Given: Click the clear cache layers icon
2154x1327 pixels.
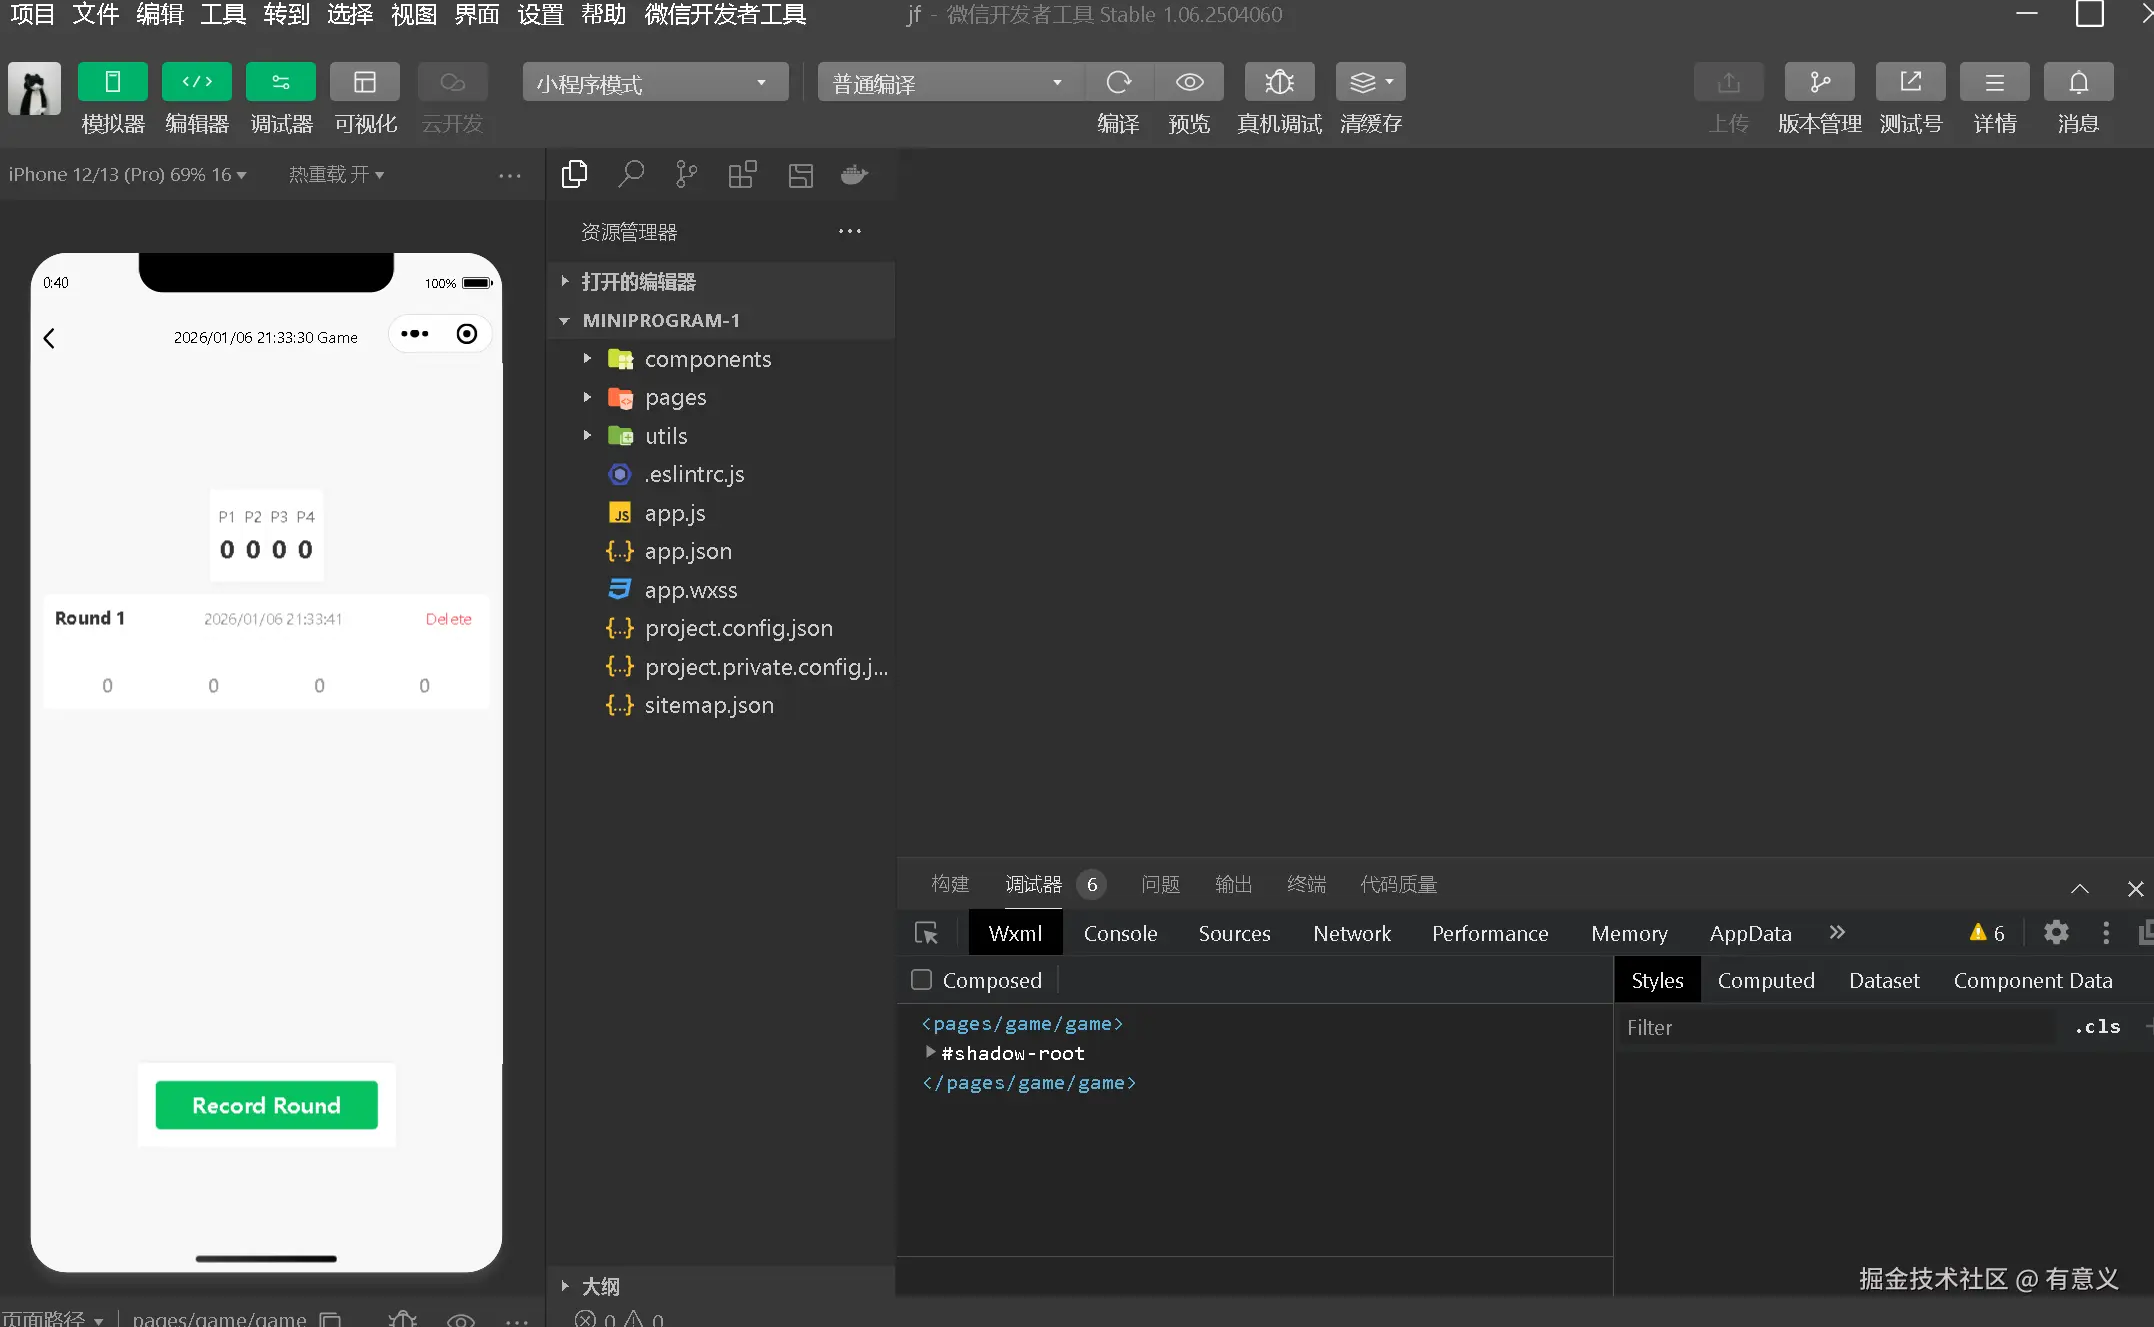Looking at the screenshot, I should (1363, 82).
